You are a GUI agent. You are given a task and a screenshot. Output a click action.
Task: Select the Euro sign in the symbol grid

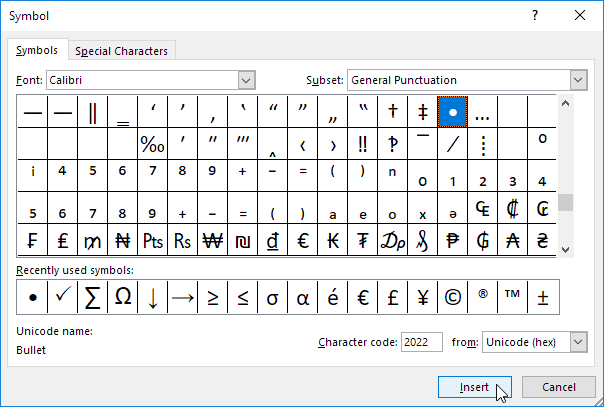(303, 240)
